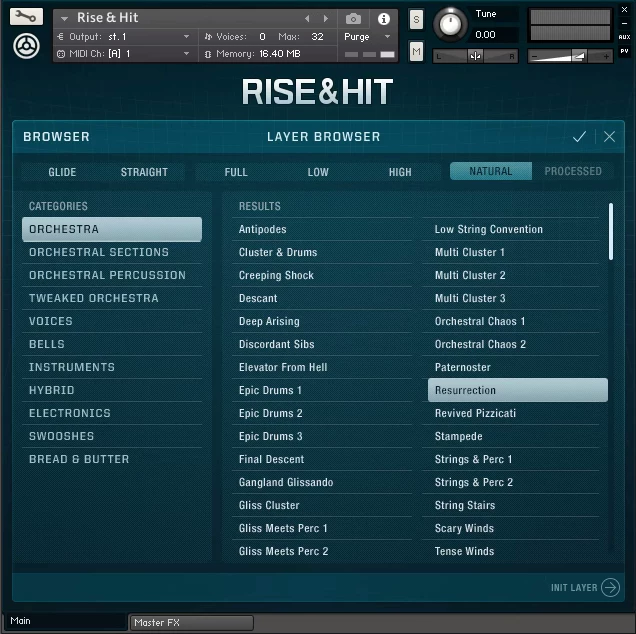This screenshot has width=636, height=634.
Task: Select the Gliss Meets Perc 1 result
Action: click(322, 529)
